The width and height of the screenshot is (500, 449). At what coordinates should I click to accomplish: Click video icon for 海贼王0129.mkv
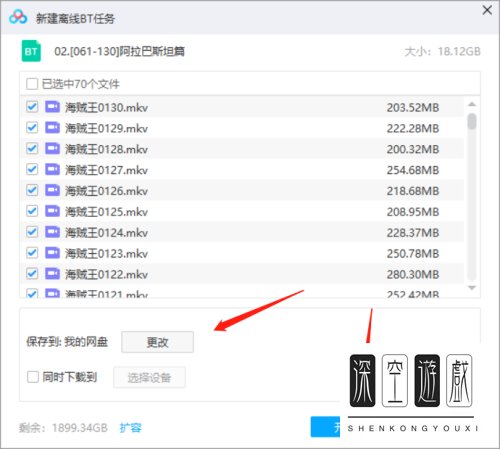click(x=52, y=128)
